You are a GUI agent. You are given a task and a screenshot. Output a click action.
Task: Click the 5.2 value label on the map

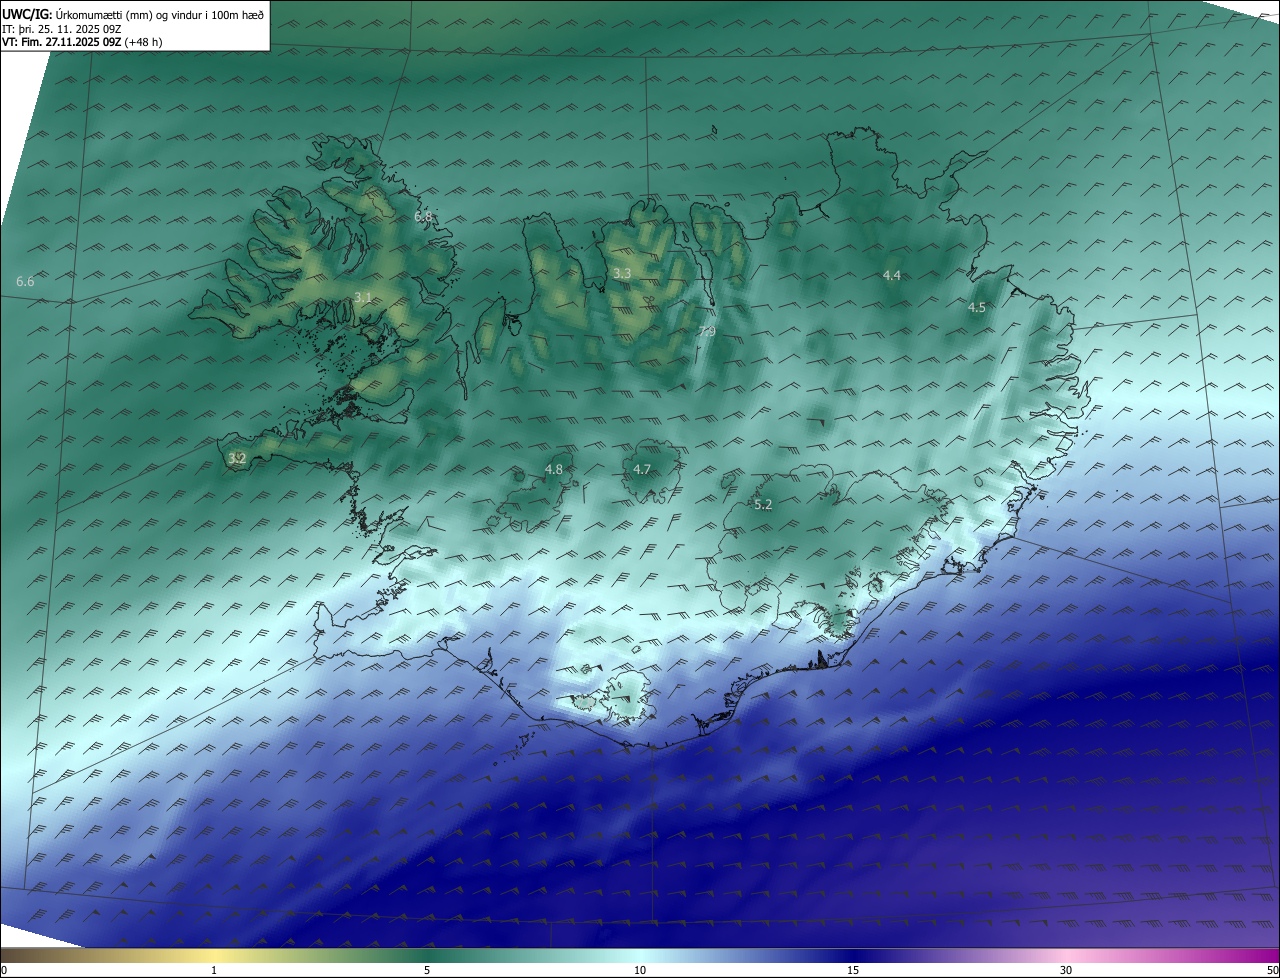[x=763, y=505]
